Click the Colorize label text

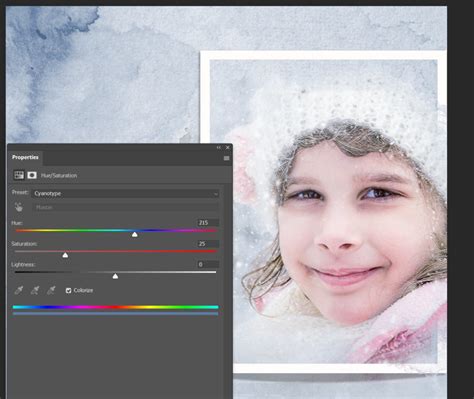83,290
